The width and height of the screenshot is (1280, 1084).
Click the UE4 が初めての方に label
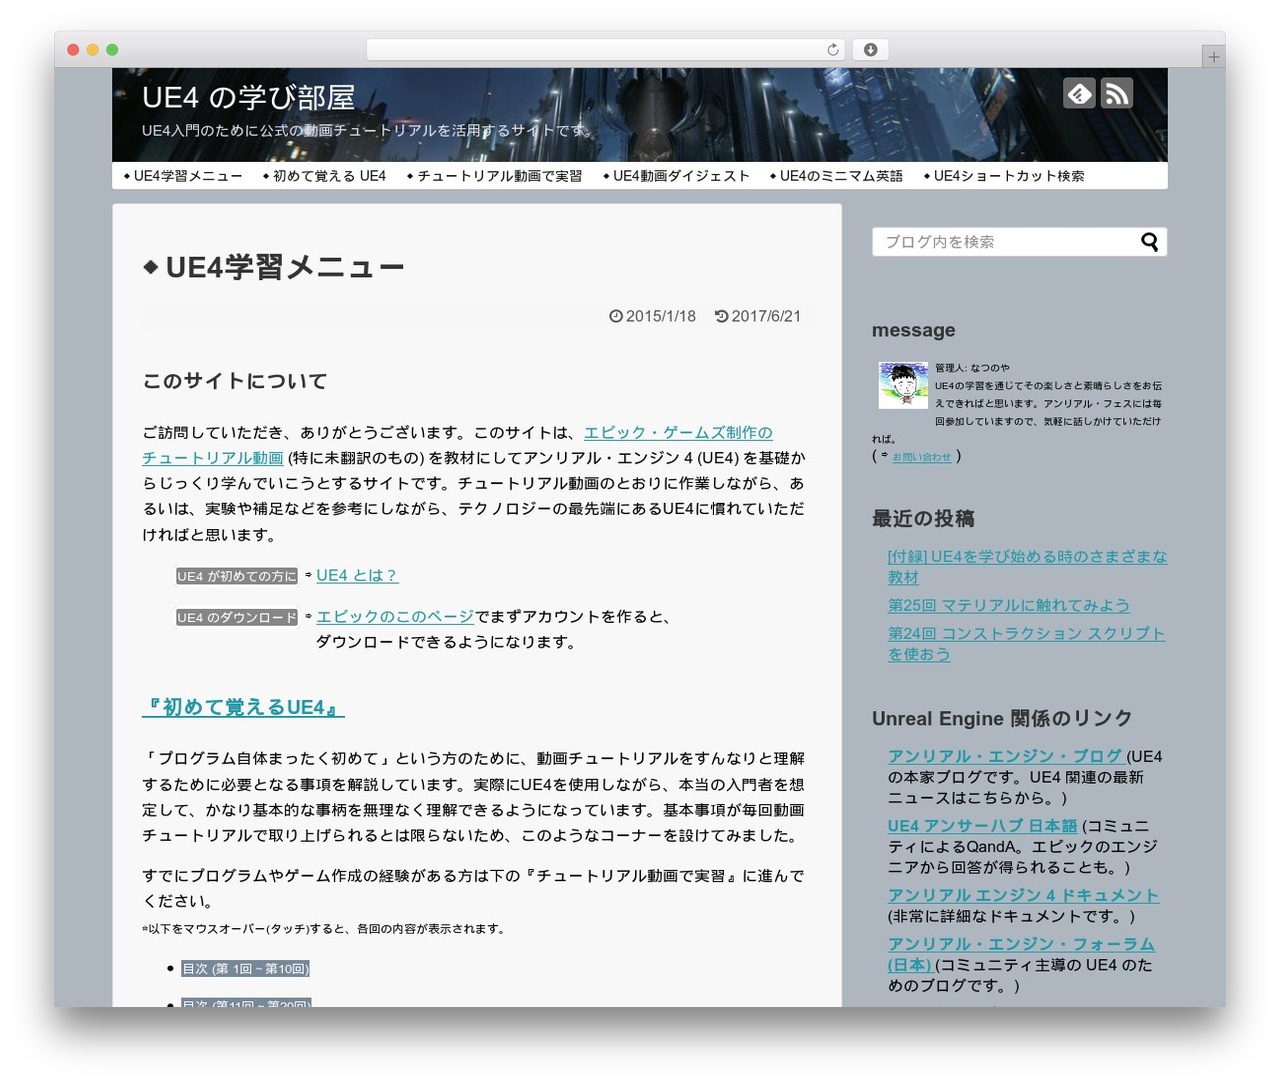coord(237,577)
